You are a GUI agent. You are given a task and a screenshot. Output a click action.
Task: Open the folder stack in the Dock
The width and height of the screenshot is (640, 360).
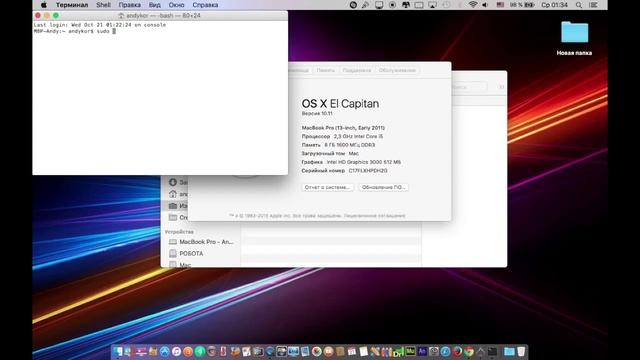509,352
